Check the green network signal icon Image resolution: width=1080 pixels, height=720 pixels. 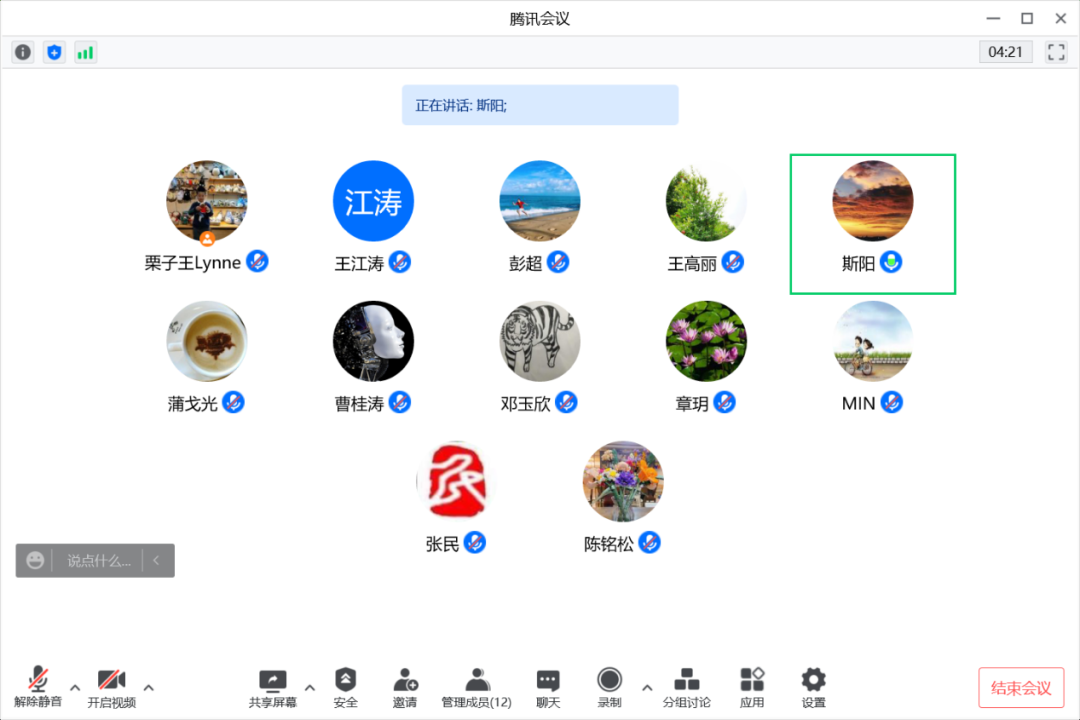click(85, 52)
